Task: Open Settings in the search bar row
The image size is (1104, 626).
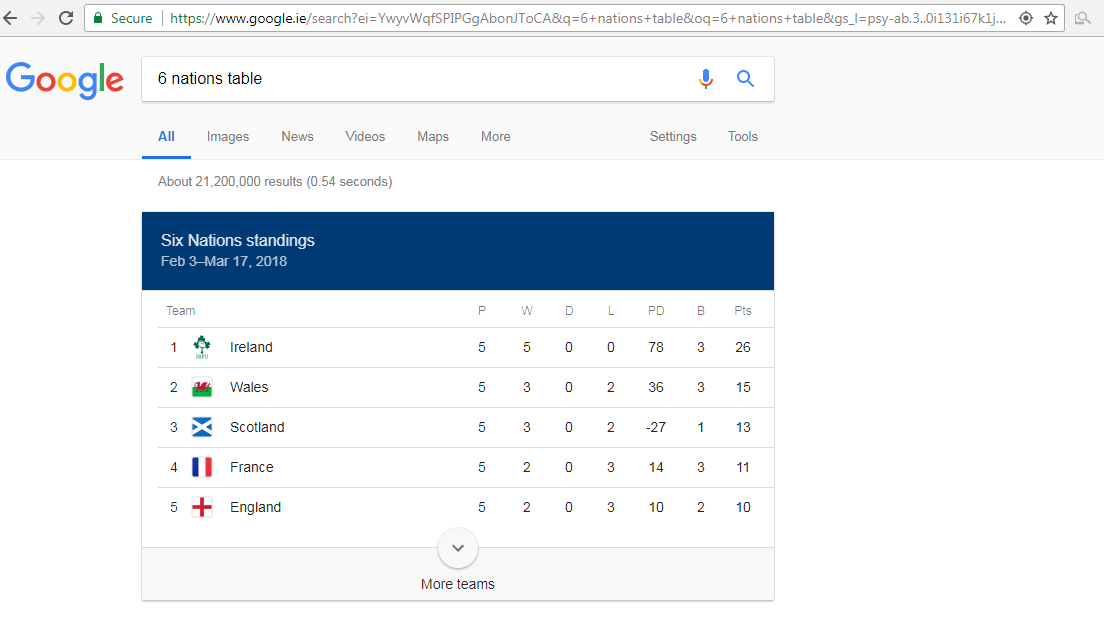Action: pos(673,137)
